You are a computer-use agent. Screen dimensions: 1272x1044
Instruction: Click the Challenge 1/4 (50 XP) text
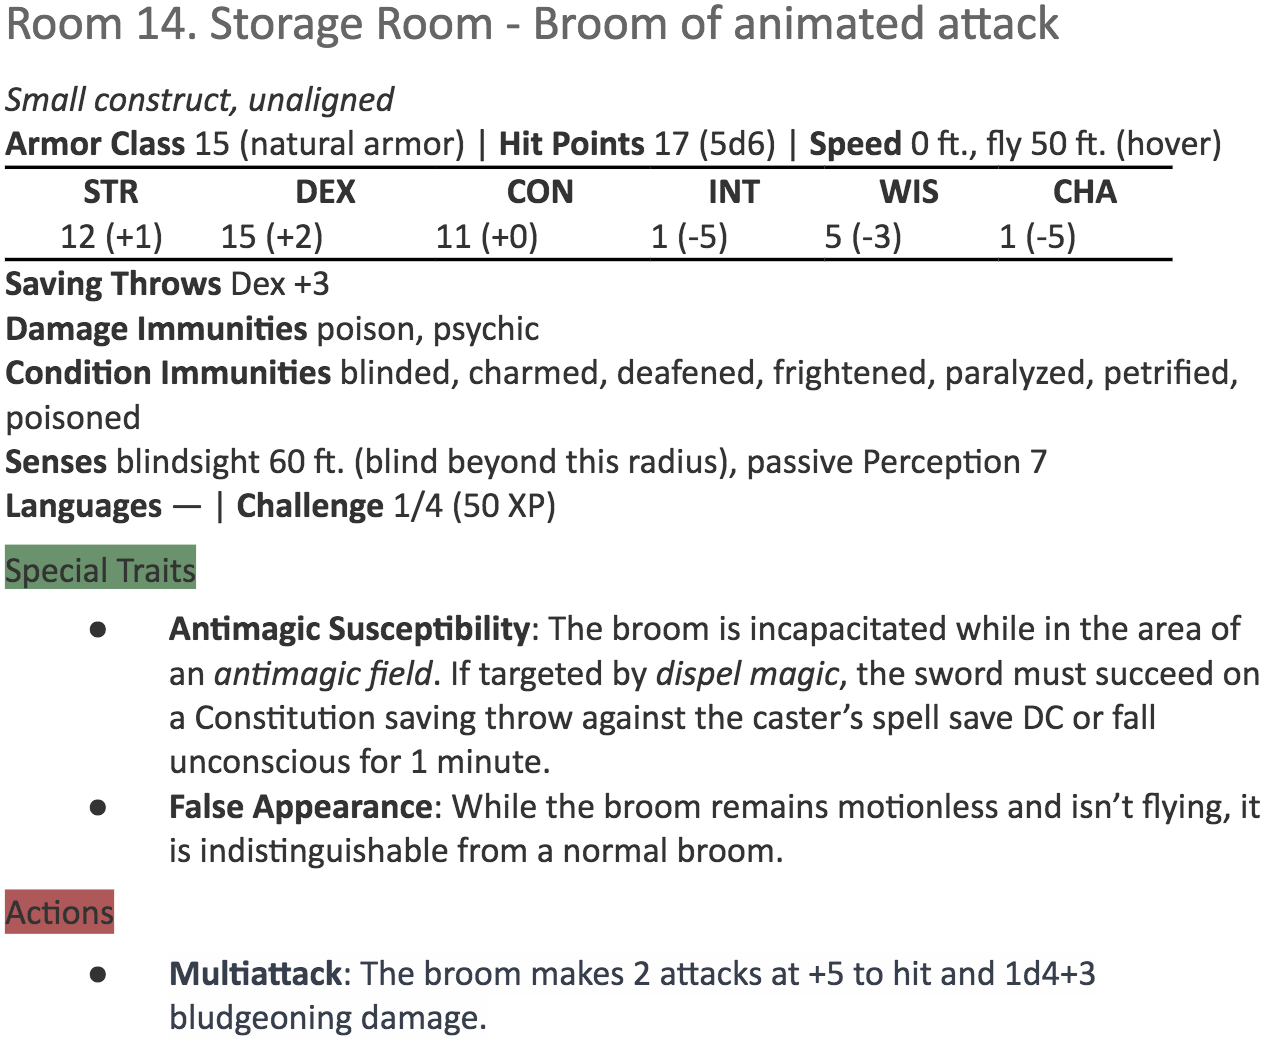[x=396, y=506]
